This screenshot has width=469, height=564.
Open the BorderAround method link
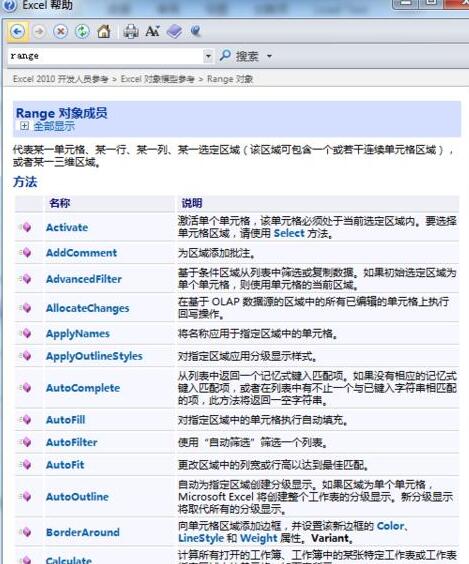tap(83, 532)
